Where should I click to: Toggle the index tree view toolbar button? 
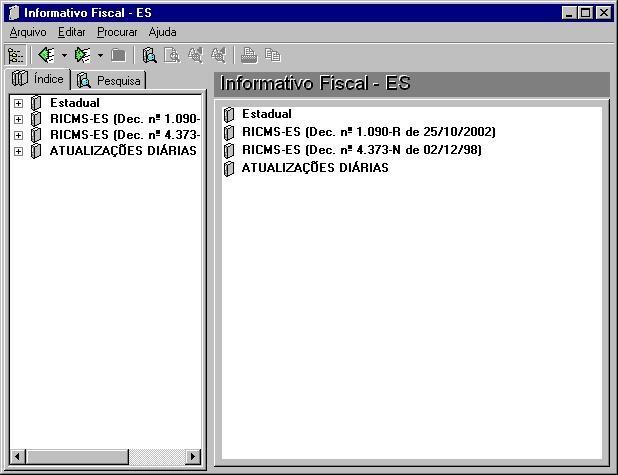click(x=16, y=55)
